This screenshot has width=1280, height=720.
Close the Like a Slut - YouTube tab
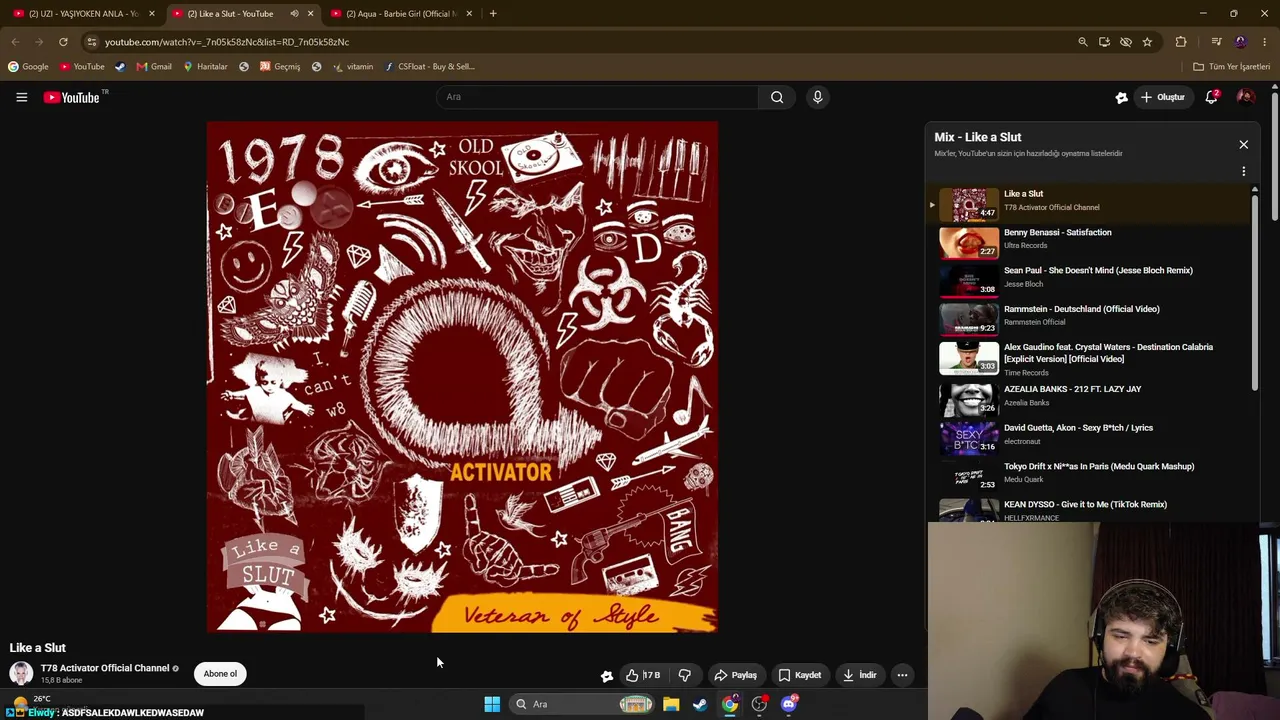310,14
